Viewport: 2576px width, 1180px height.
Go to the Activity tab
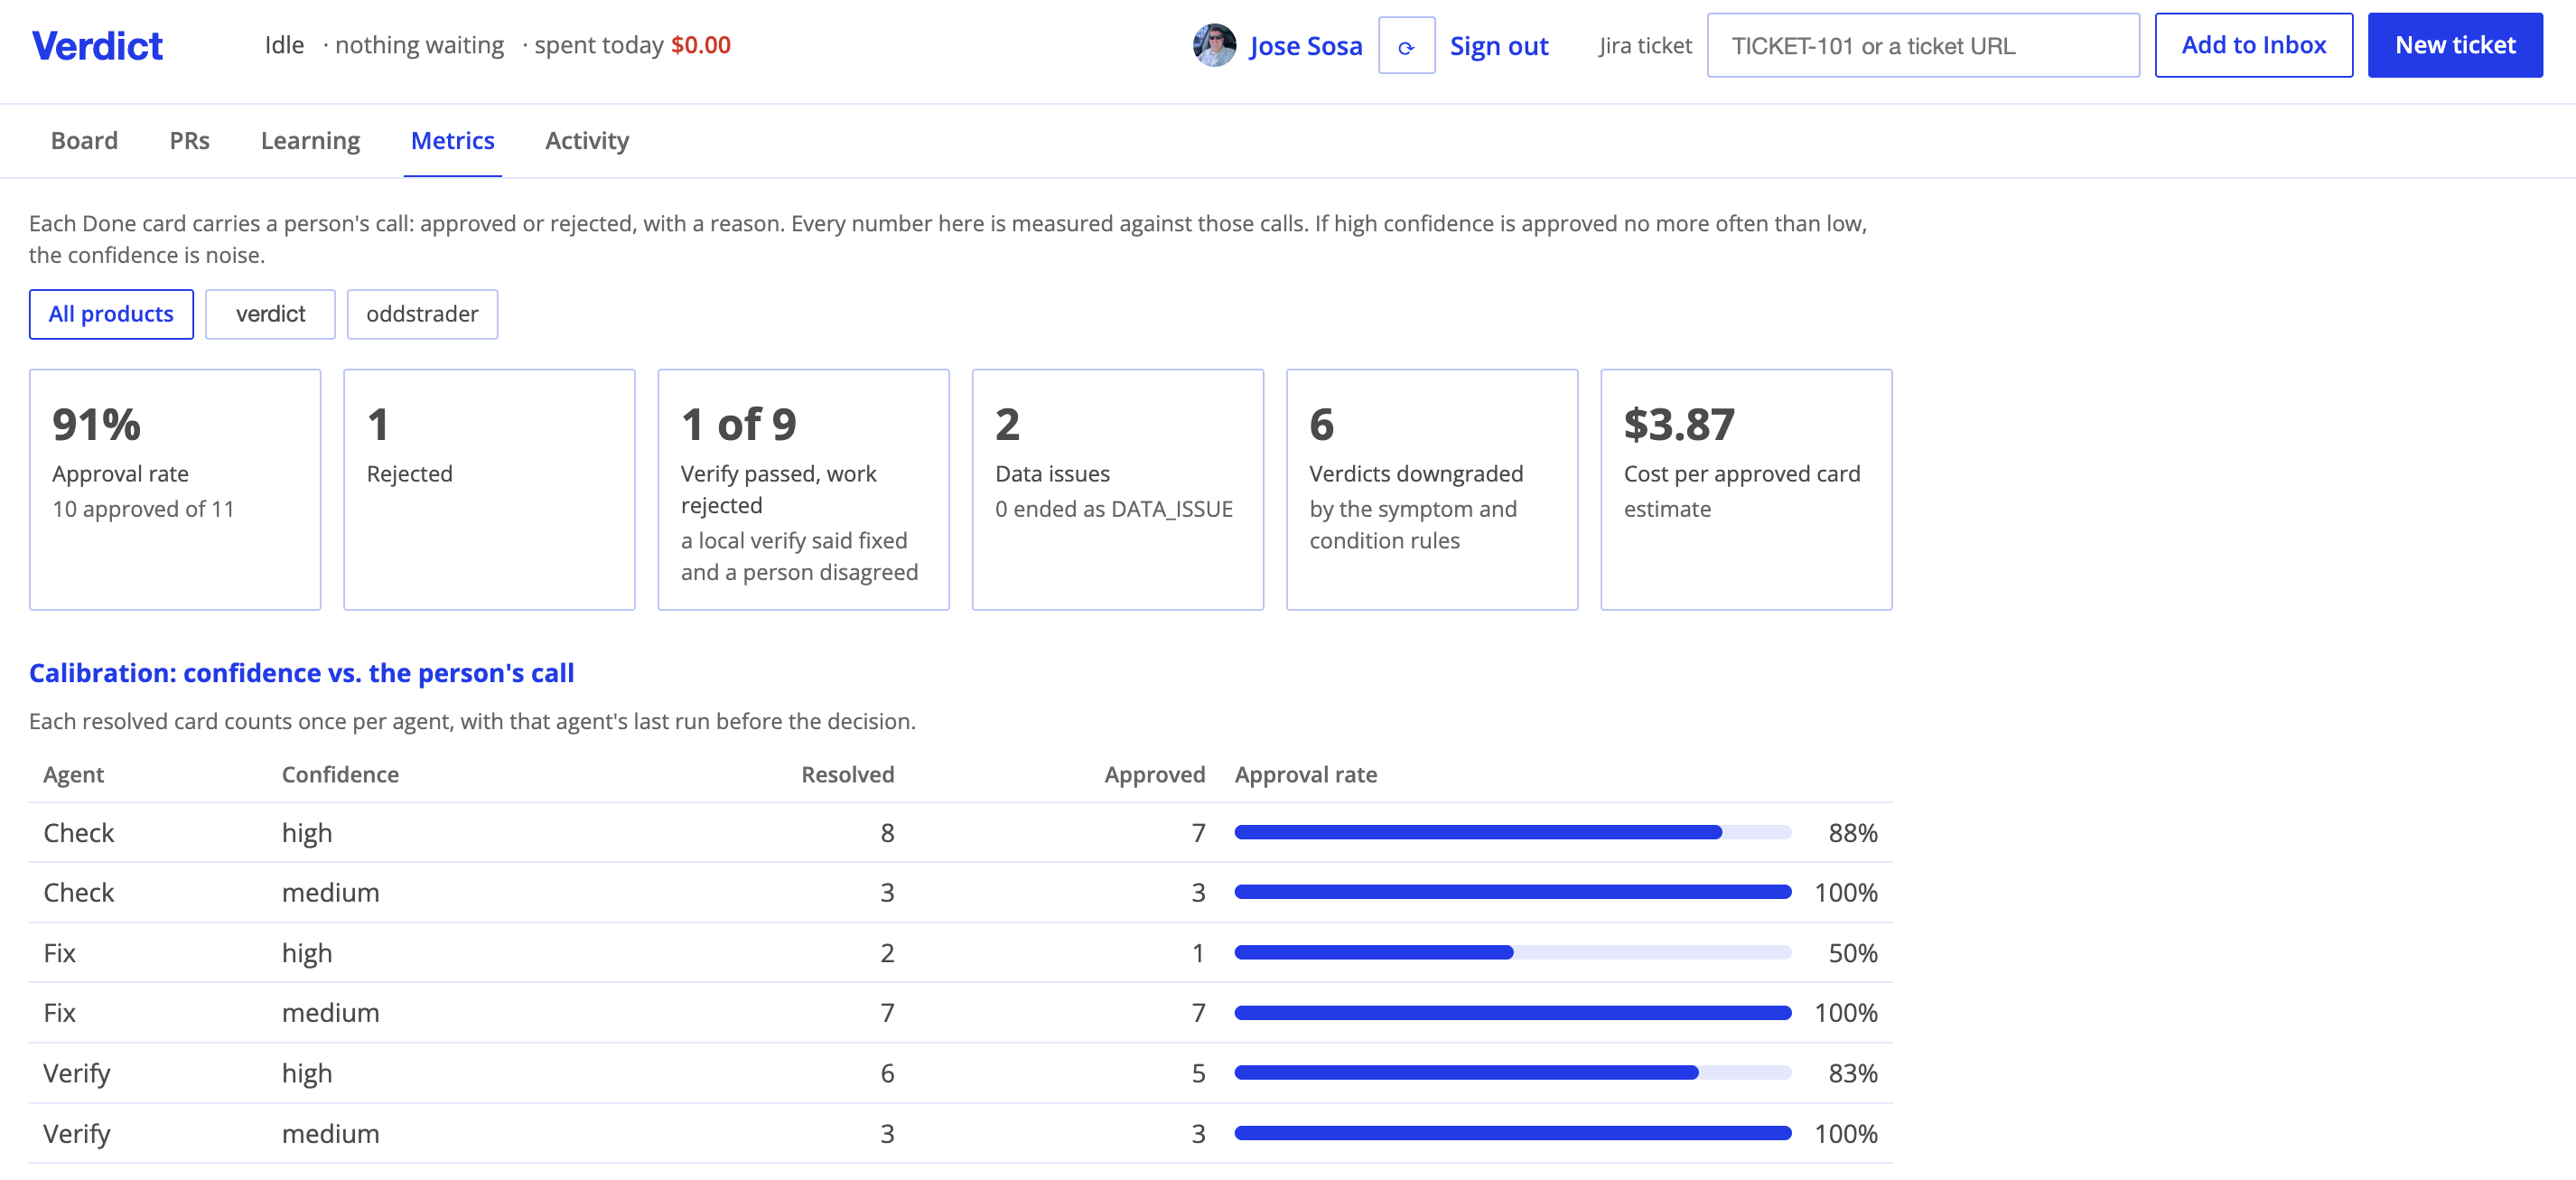[x=587, y=141]
